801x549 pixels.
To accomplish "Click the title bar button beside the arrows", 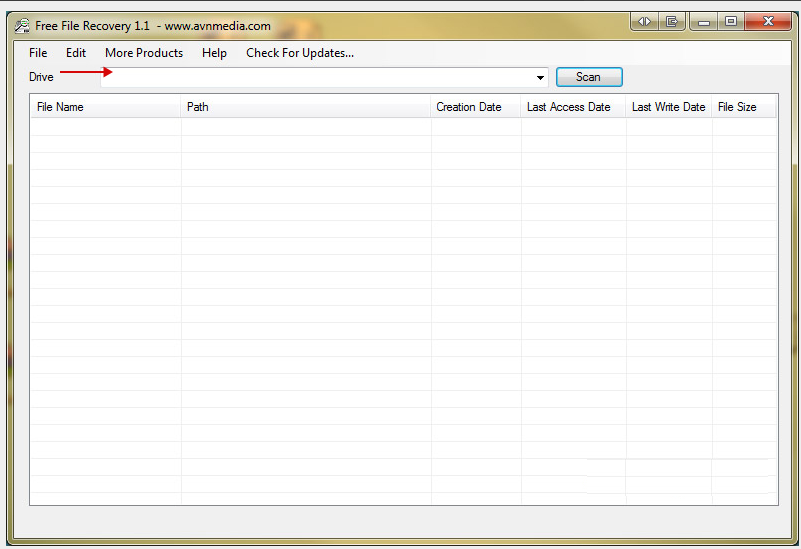I will pyautogui.click(x=672, y=21).
